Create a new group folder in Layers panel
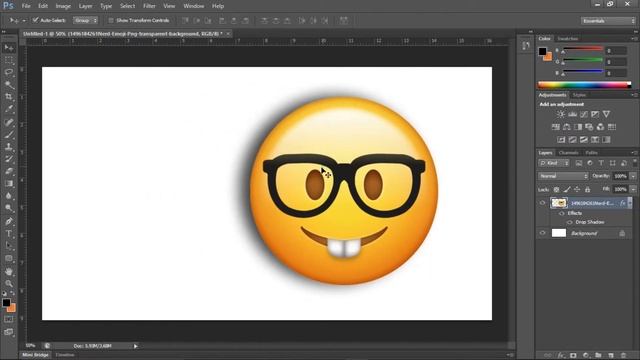 point(598,356)
